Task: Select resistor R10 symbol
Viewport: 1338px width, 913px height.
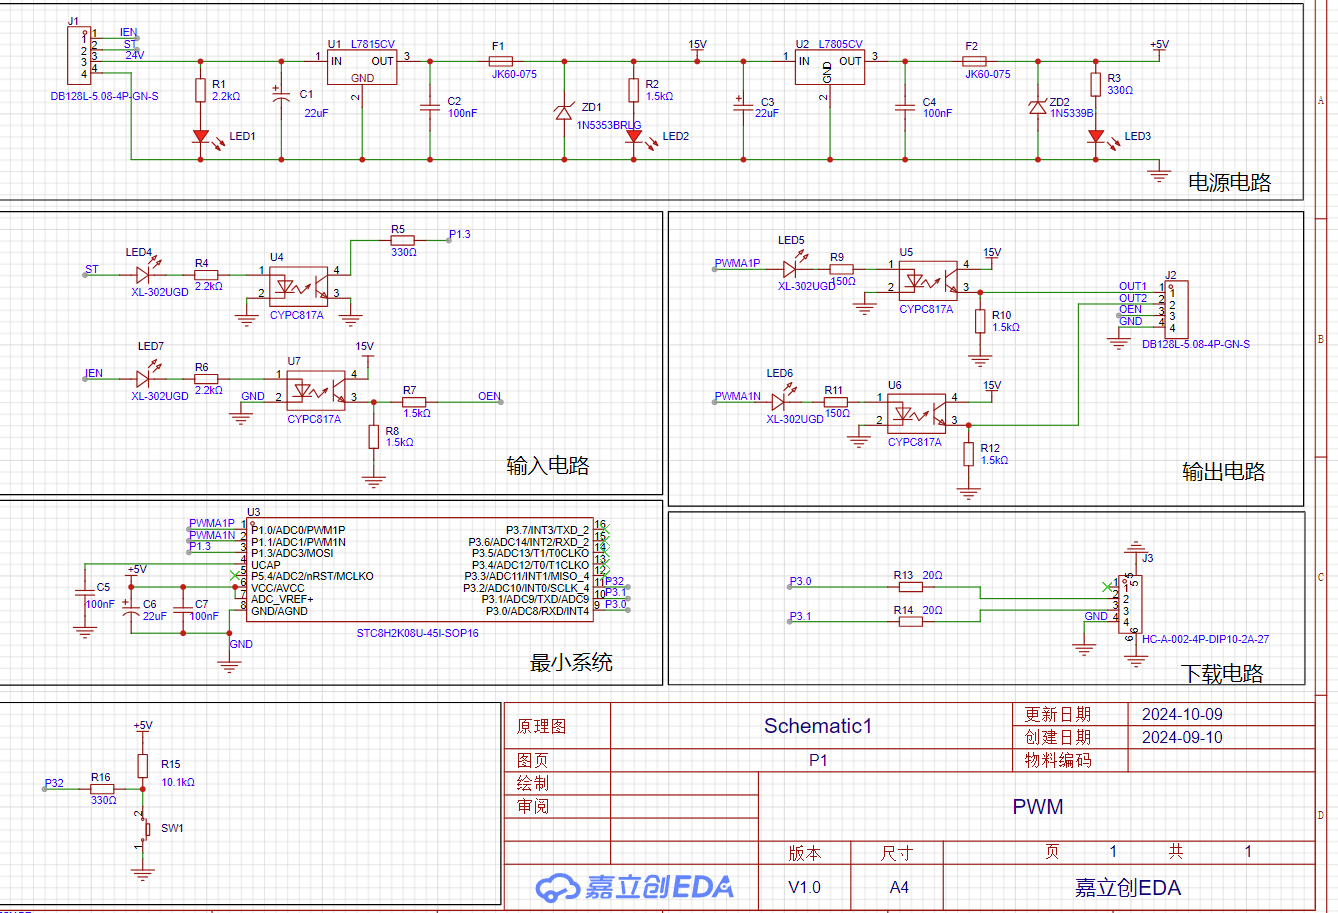Action: [981, 320]
